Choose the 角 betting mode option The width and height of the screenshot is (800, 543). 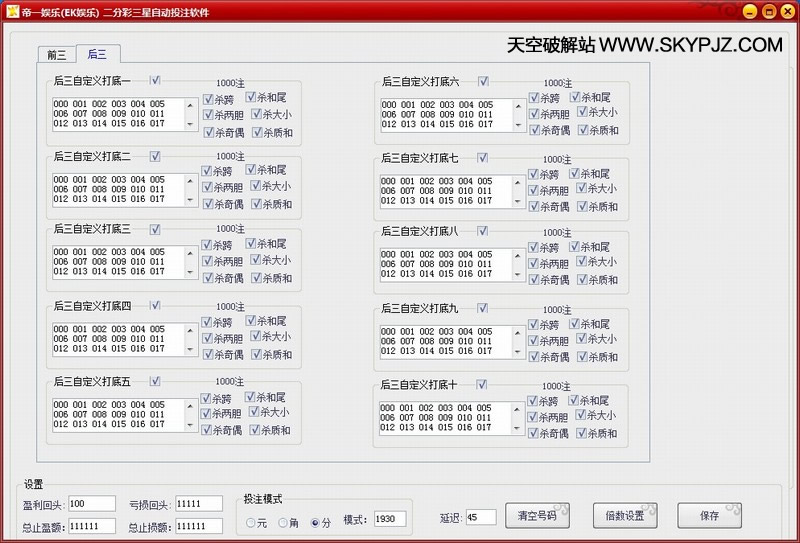284,521
